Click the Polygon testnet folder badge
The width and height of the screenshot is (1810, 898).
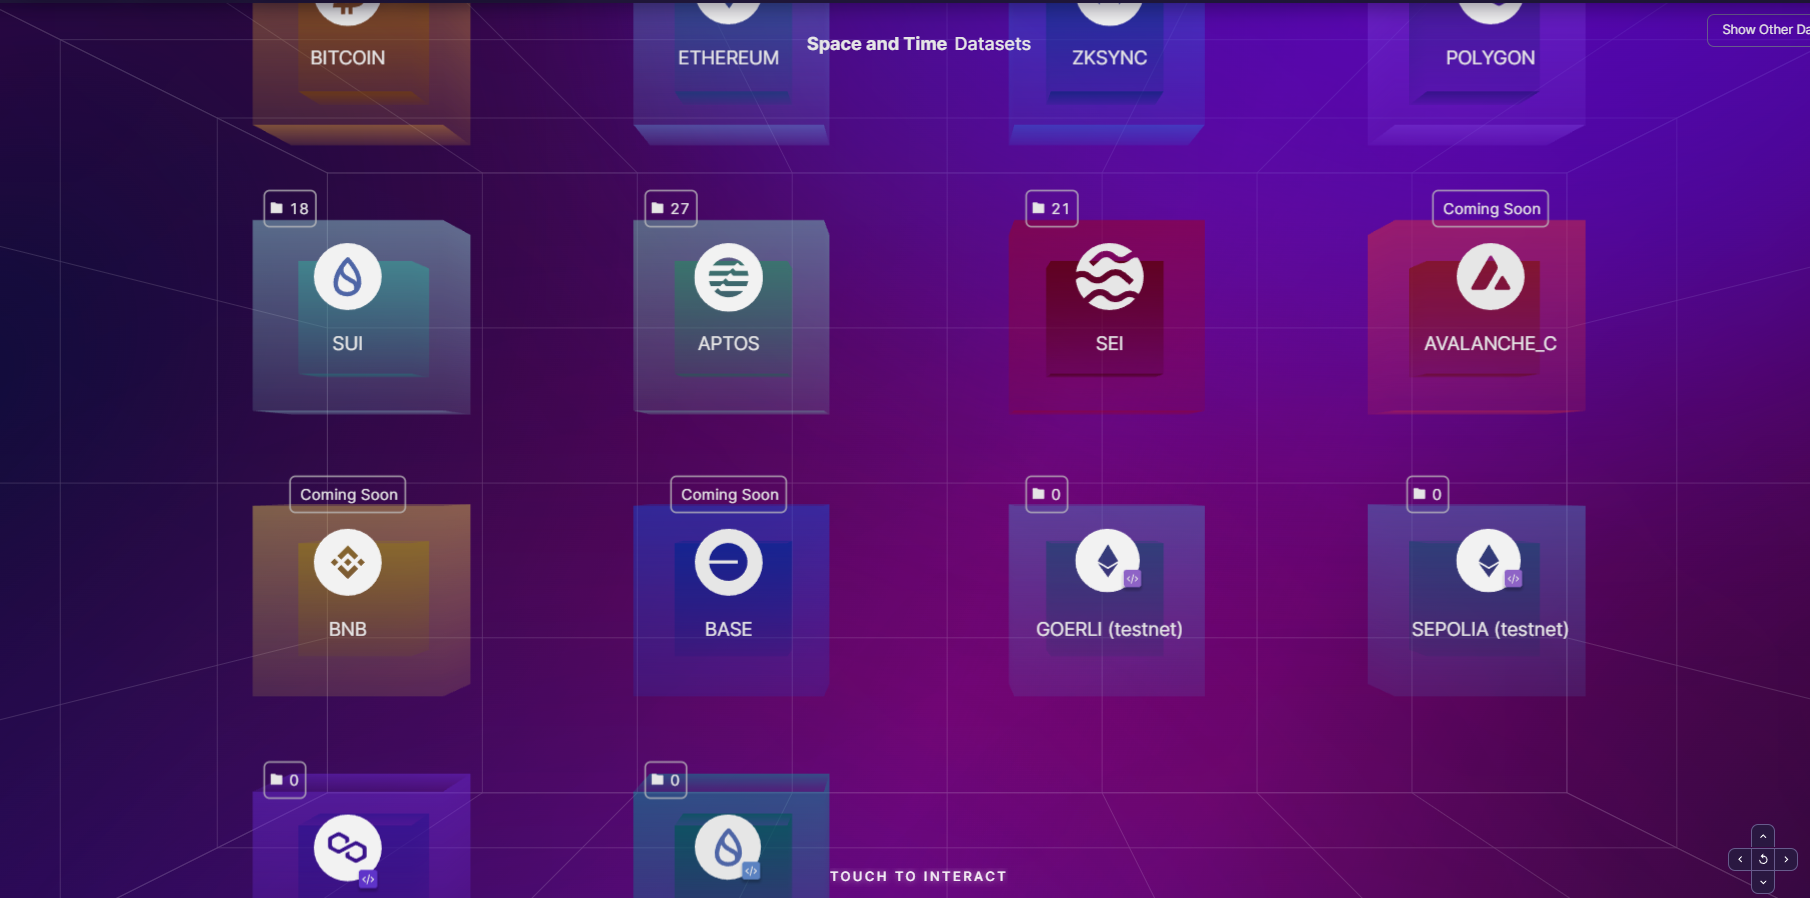pyautogui.click(x=285, y=780)
